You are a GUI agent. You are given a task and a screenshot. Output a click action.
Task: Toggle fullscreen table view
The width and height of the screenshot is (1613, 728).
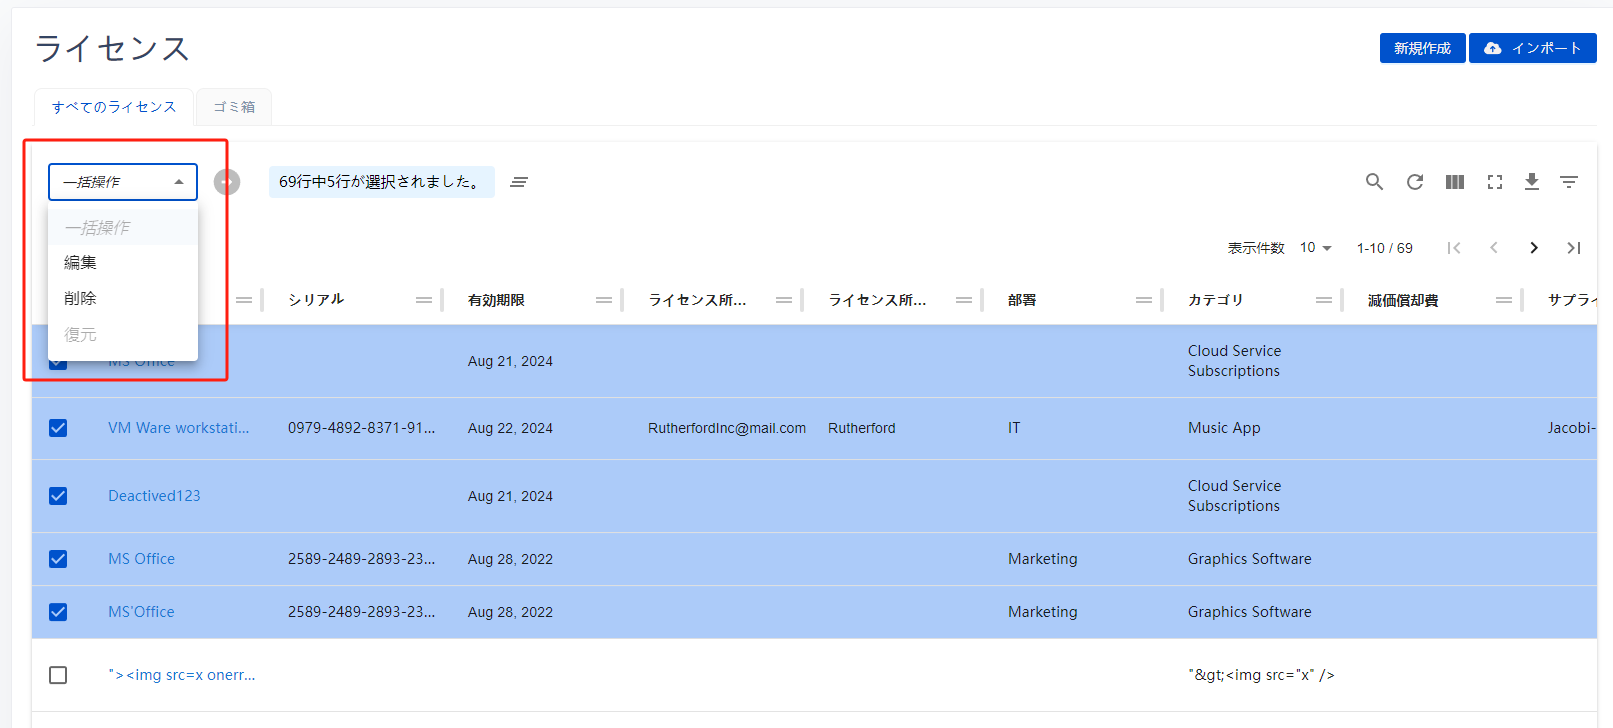pos(1494,182)
